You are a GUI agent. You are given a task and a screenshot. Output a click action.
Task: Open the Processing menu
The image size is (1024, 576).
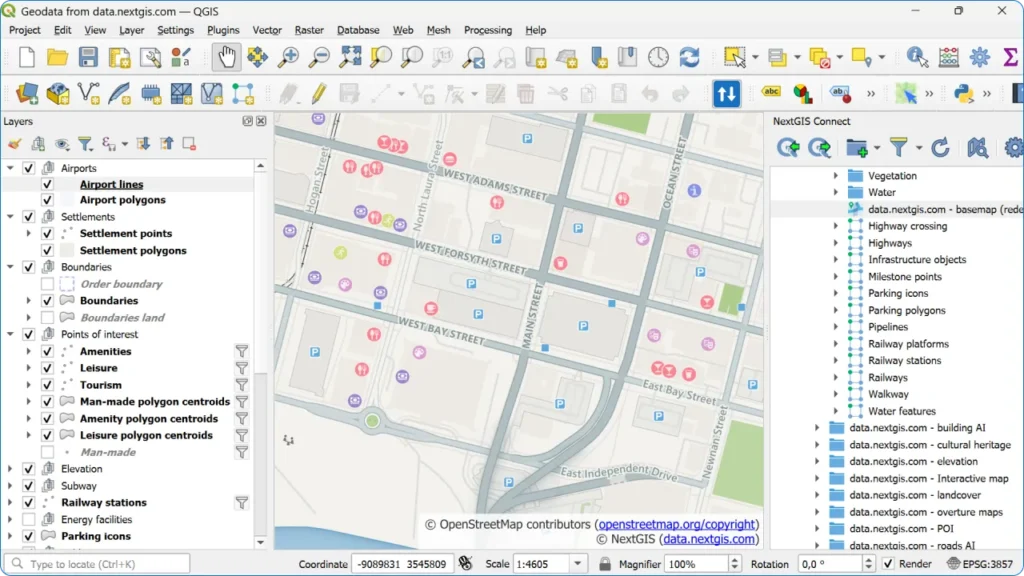[x=488, y=30]
